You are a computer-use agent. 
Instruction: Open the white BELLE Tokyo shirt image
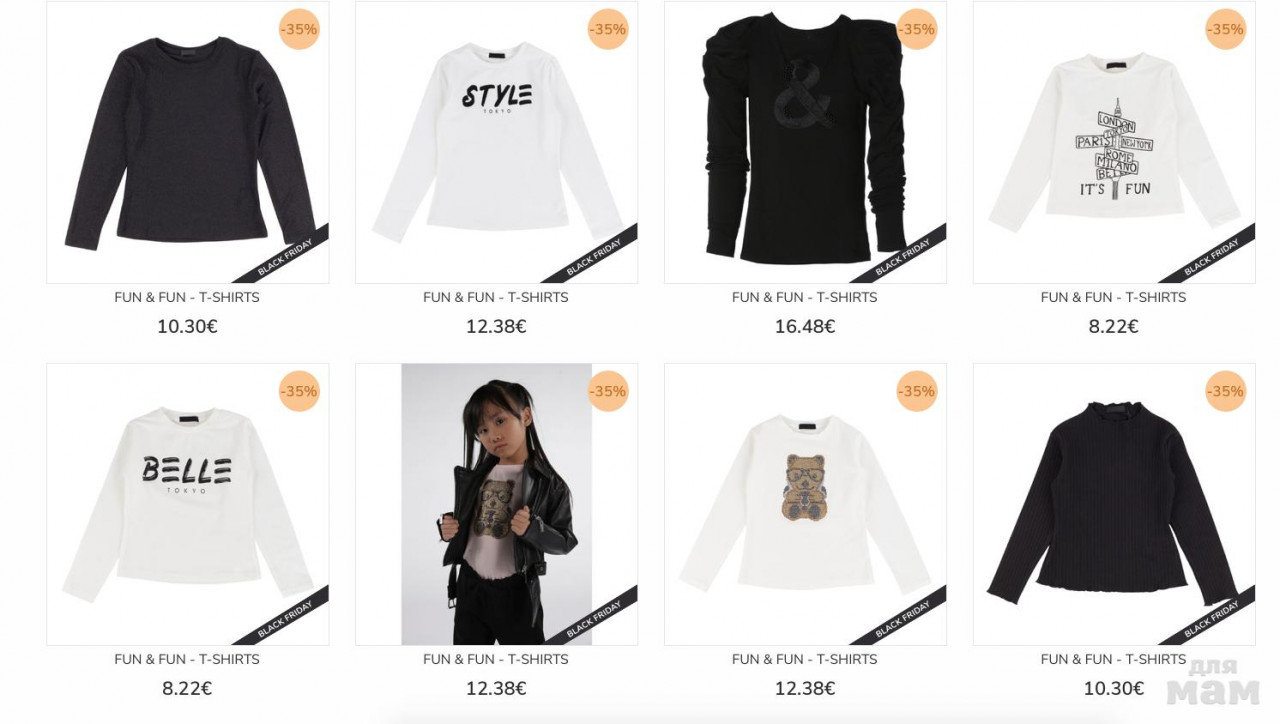(x=187, y=504)
